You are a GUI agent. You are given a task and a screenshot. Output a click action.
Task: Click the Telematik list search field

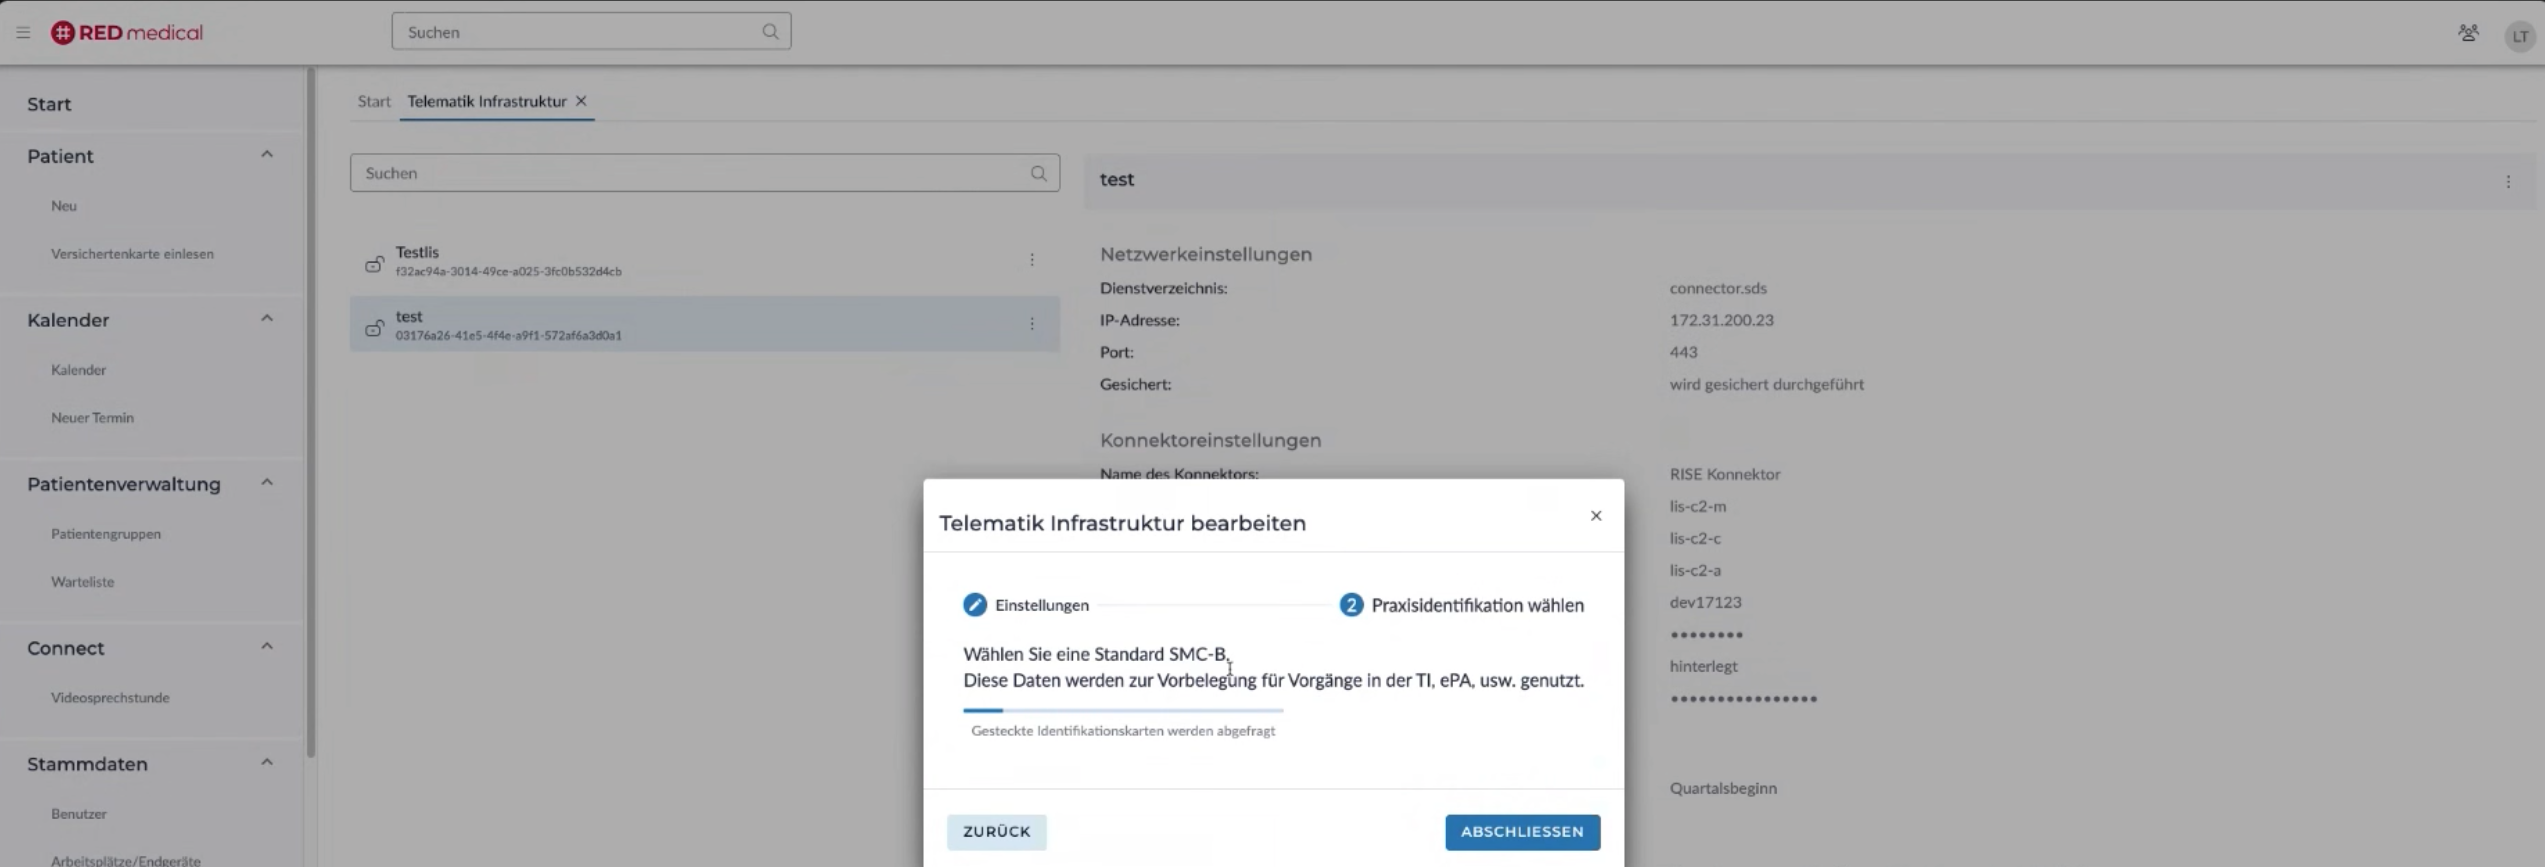pyautogui.click(x=690, y=173)
